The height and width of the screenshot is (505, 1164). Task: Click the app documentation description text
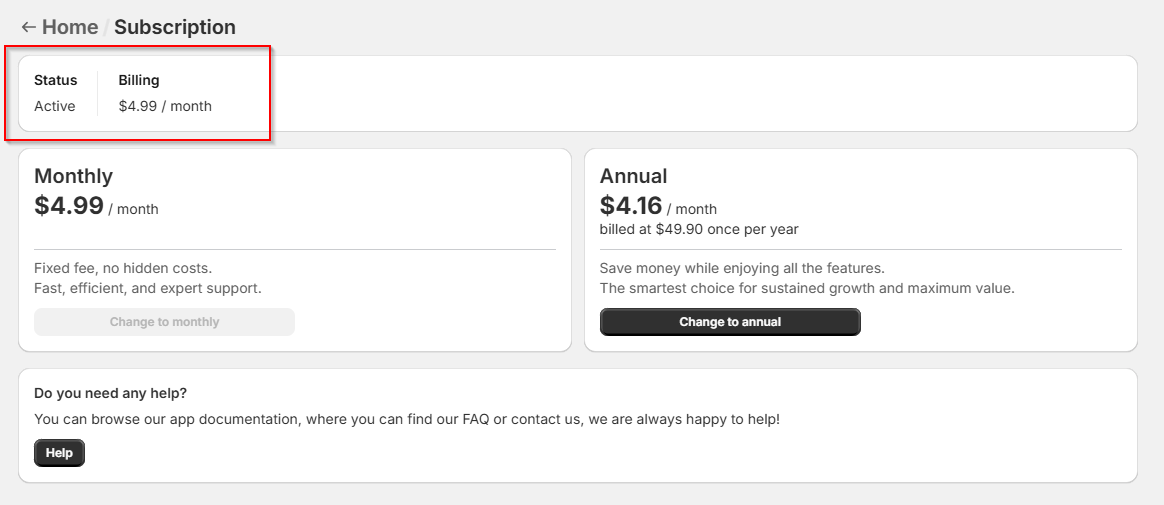click(x=407, y=420)
